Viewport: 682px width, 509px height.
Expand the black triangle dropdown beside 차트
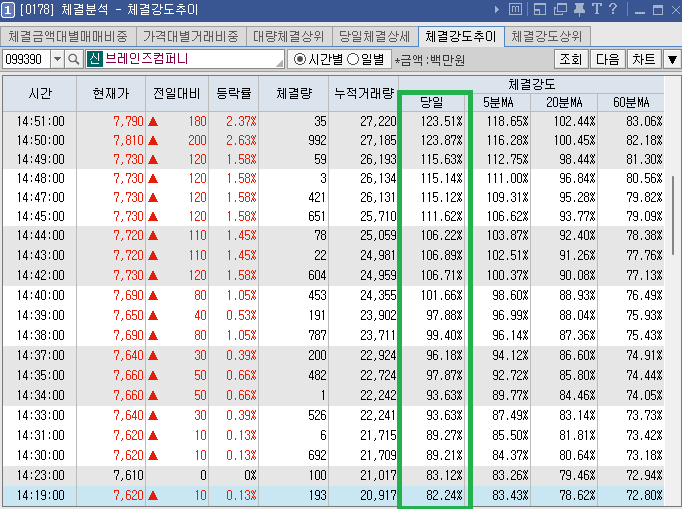point(672,59)
